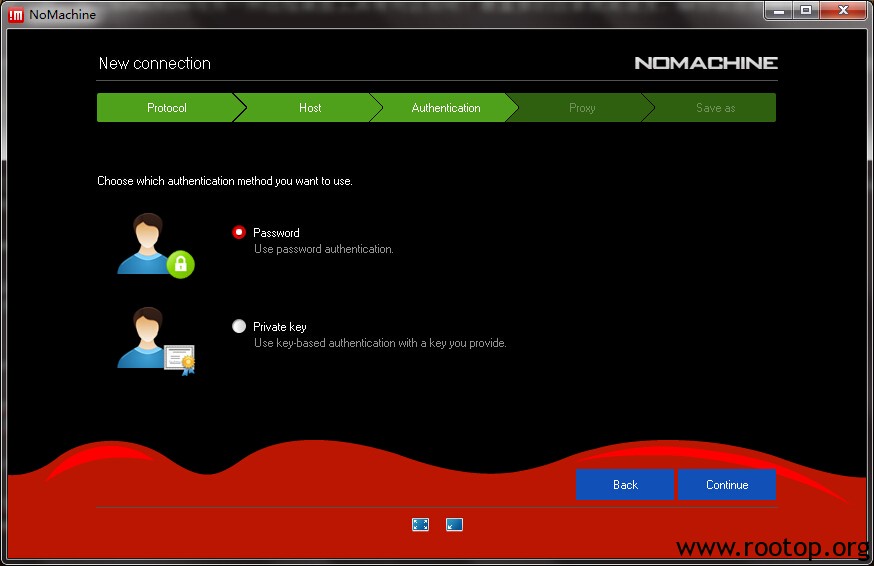Click the iconize window icon at bottom
Screen dimensions: 874x566
click(454, 525)
